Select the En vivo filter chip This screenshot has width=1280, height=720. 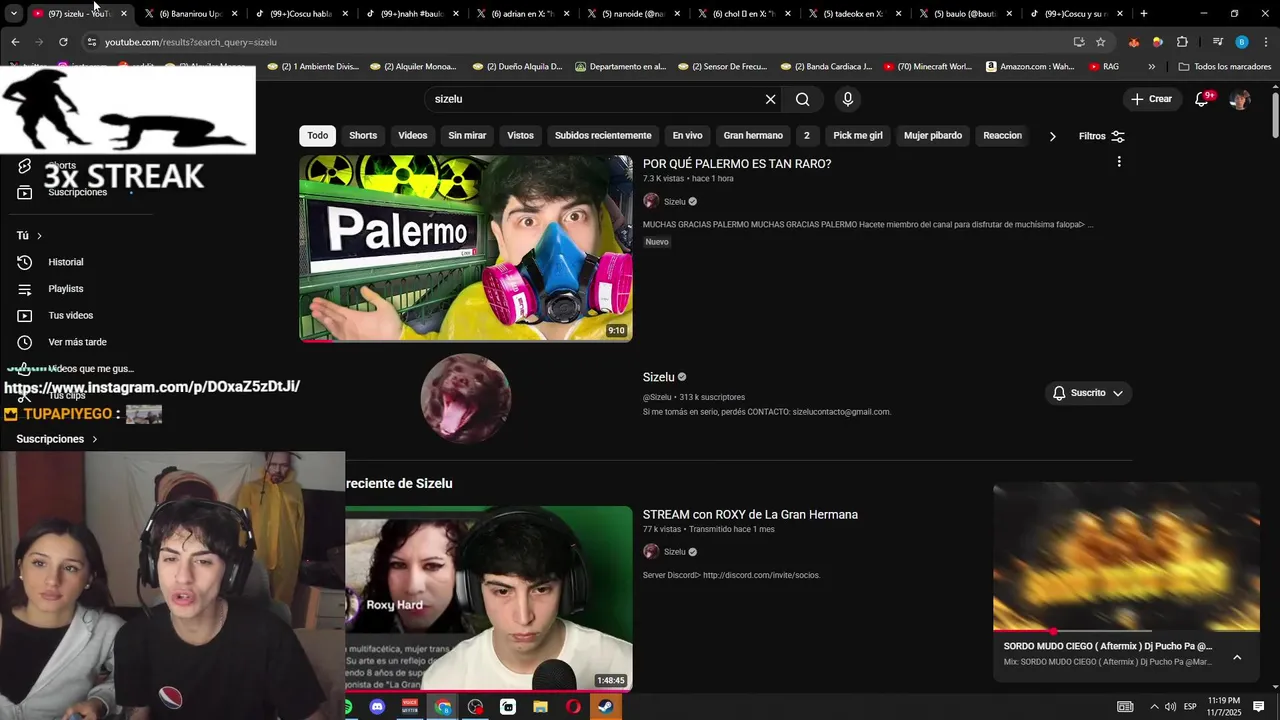pos(687,136)
